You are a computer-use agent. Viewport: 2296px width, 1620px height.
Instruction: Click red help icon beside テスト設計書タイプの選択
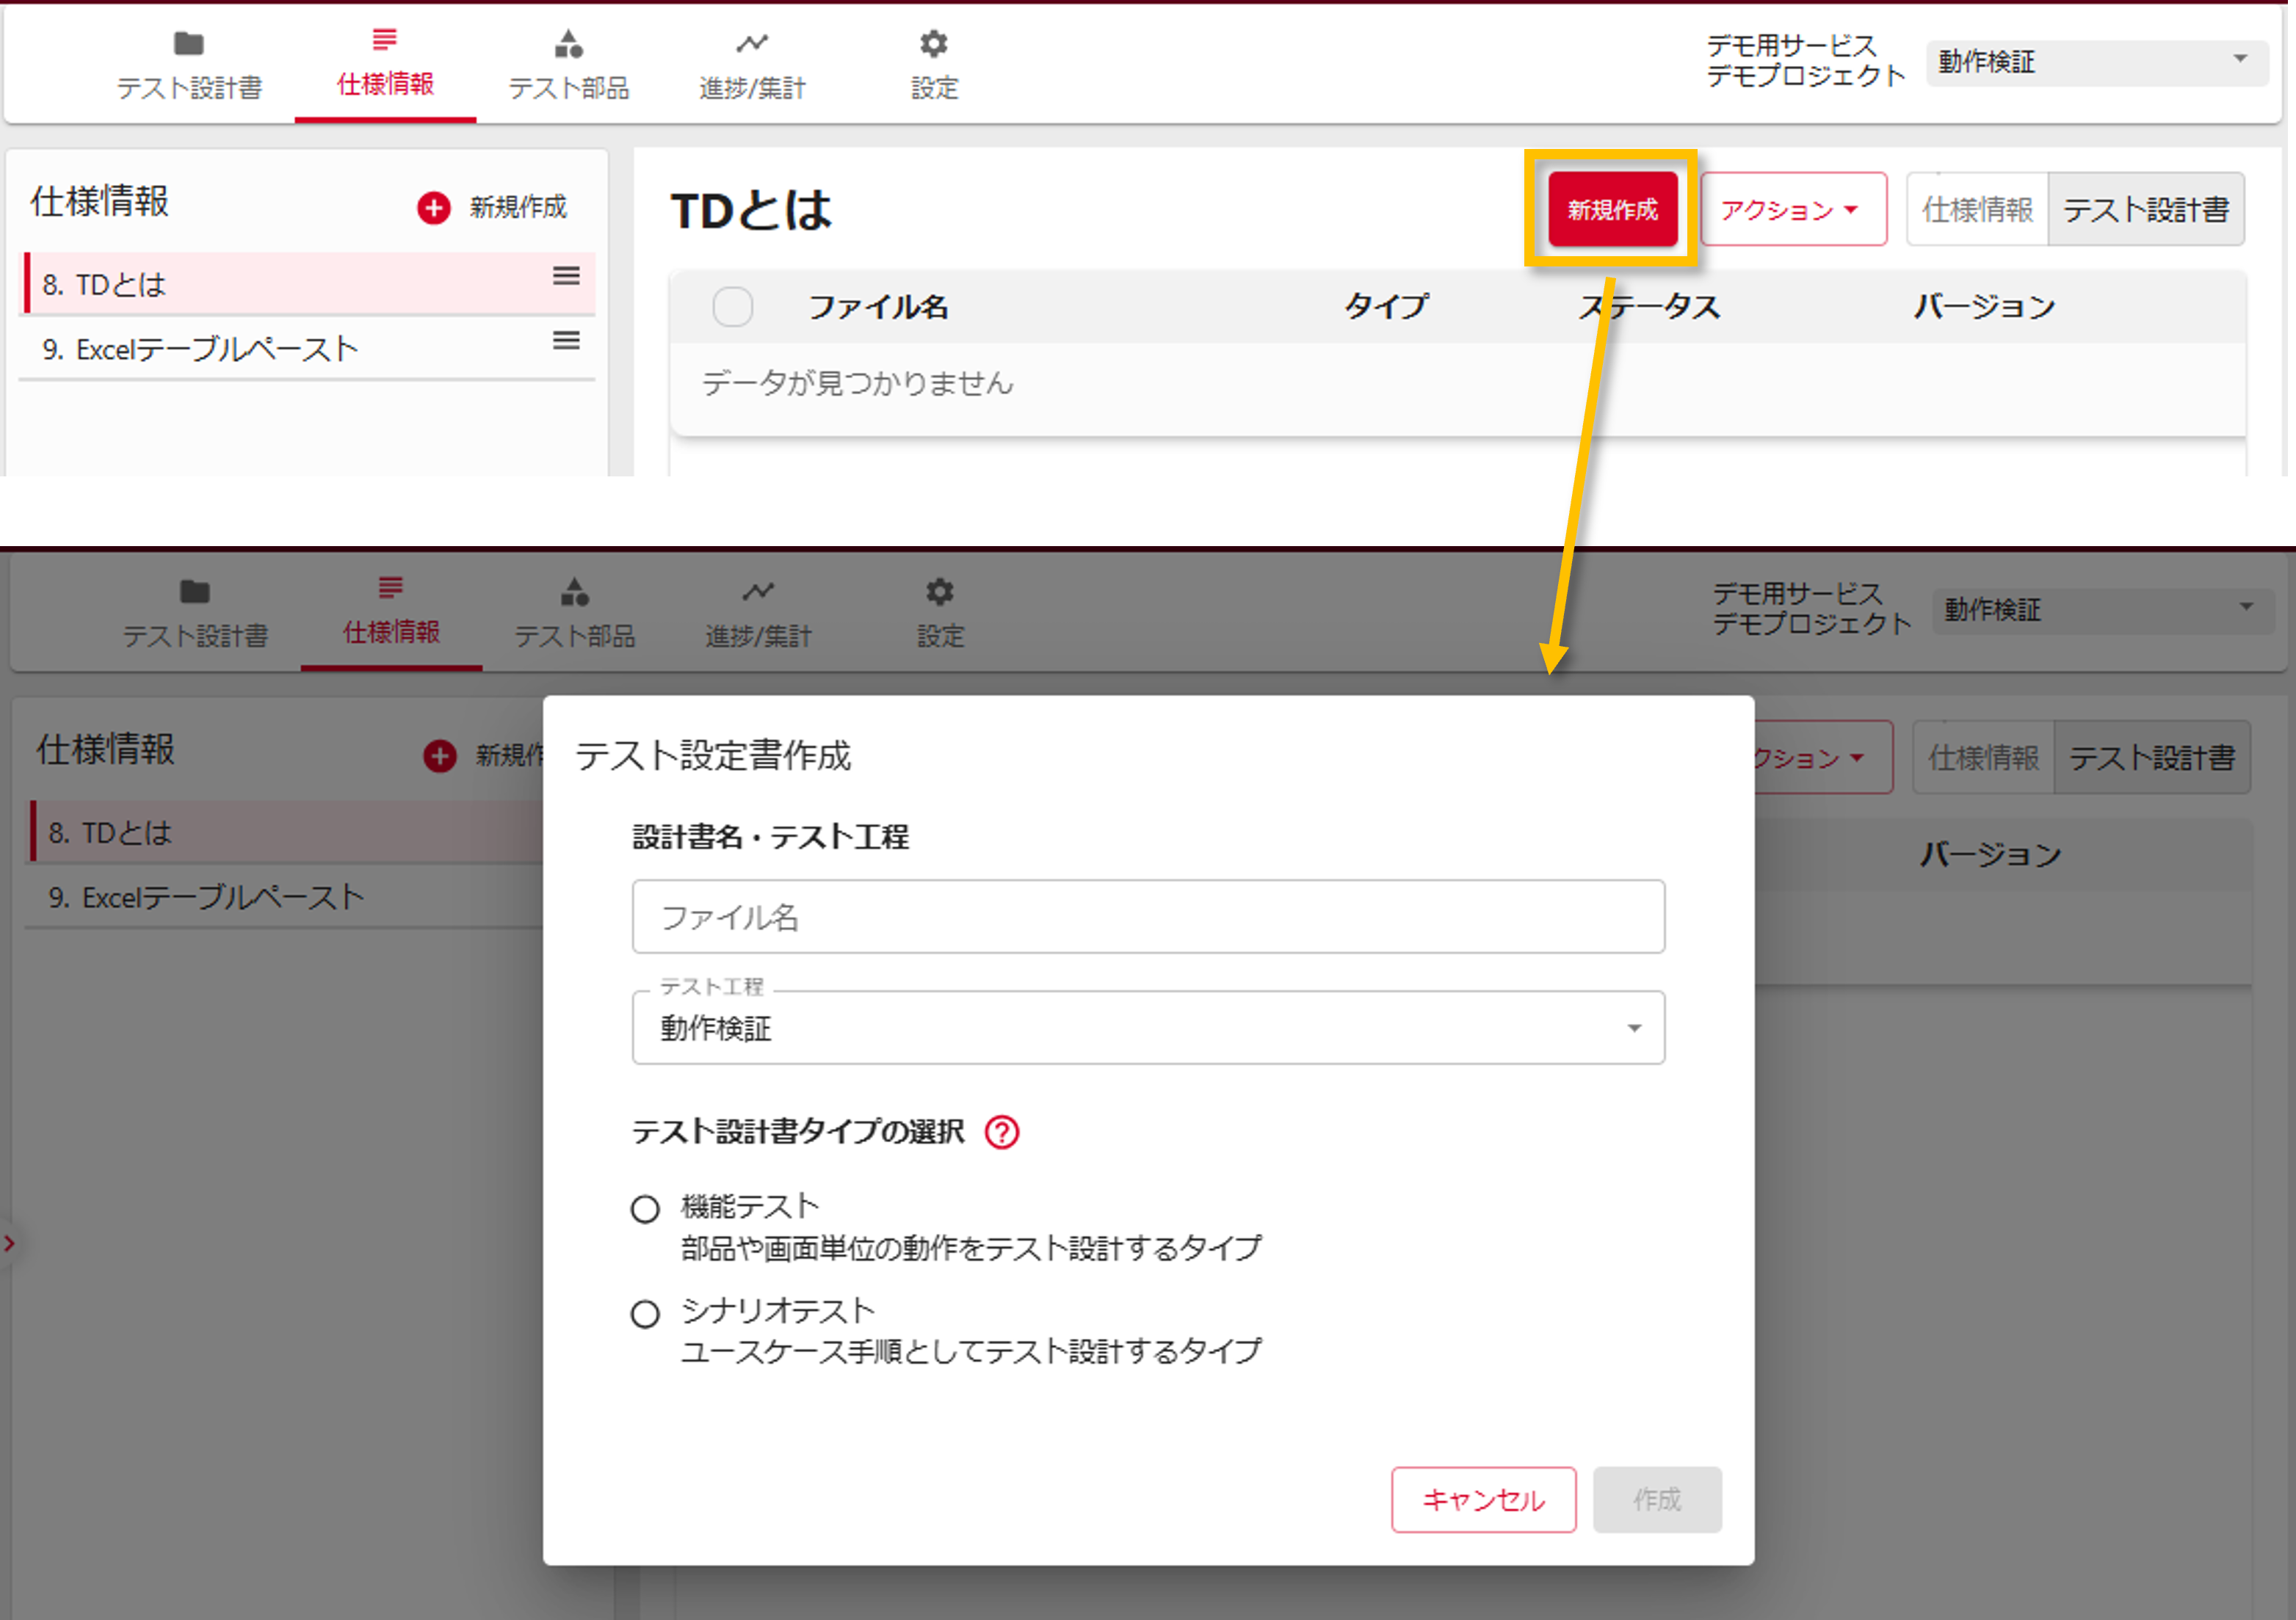pyautogui.click(x=1002, y=1132)
